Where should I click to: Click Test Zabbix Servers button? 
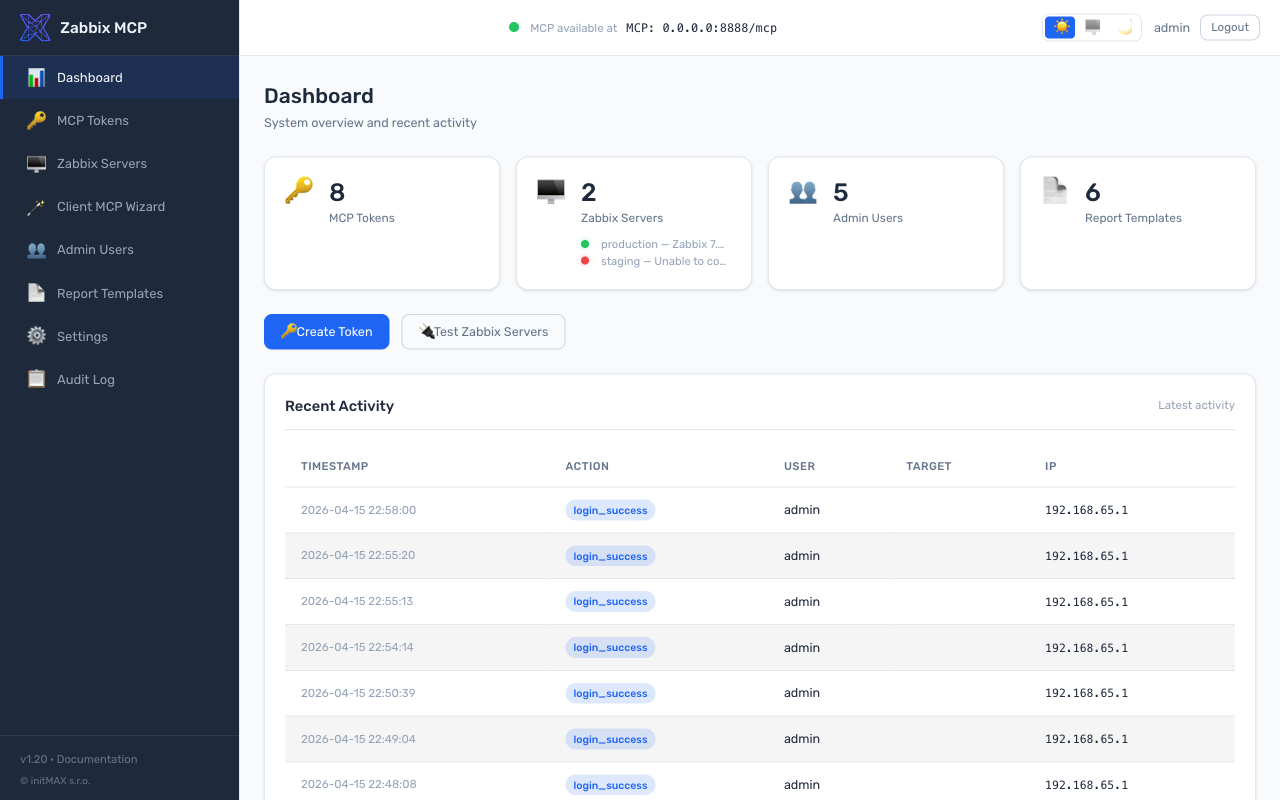[483, 332]
